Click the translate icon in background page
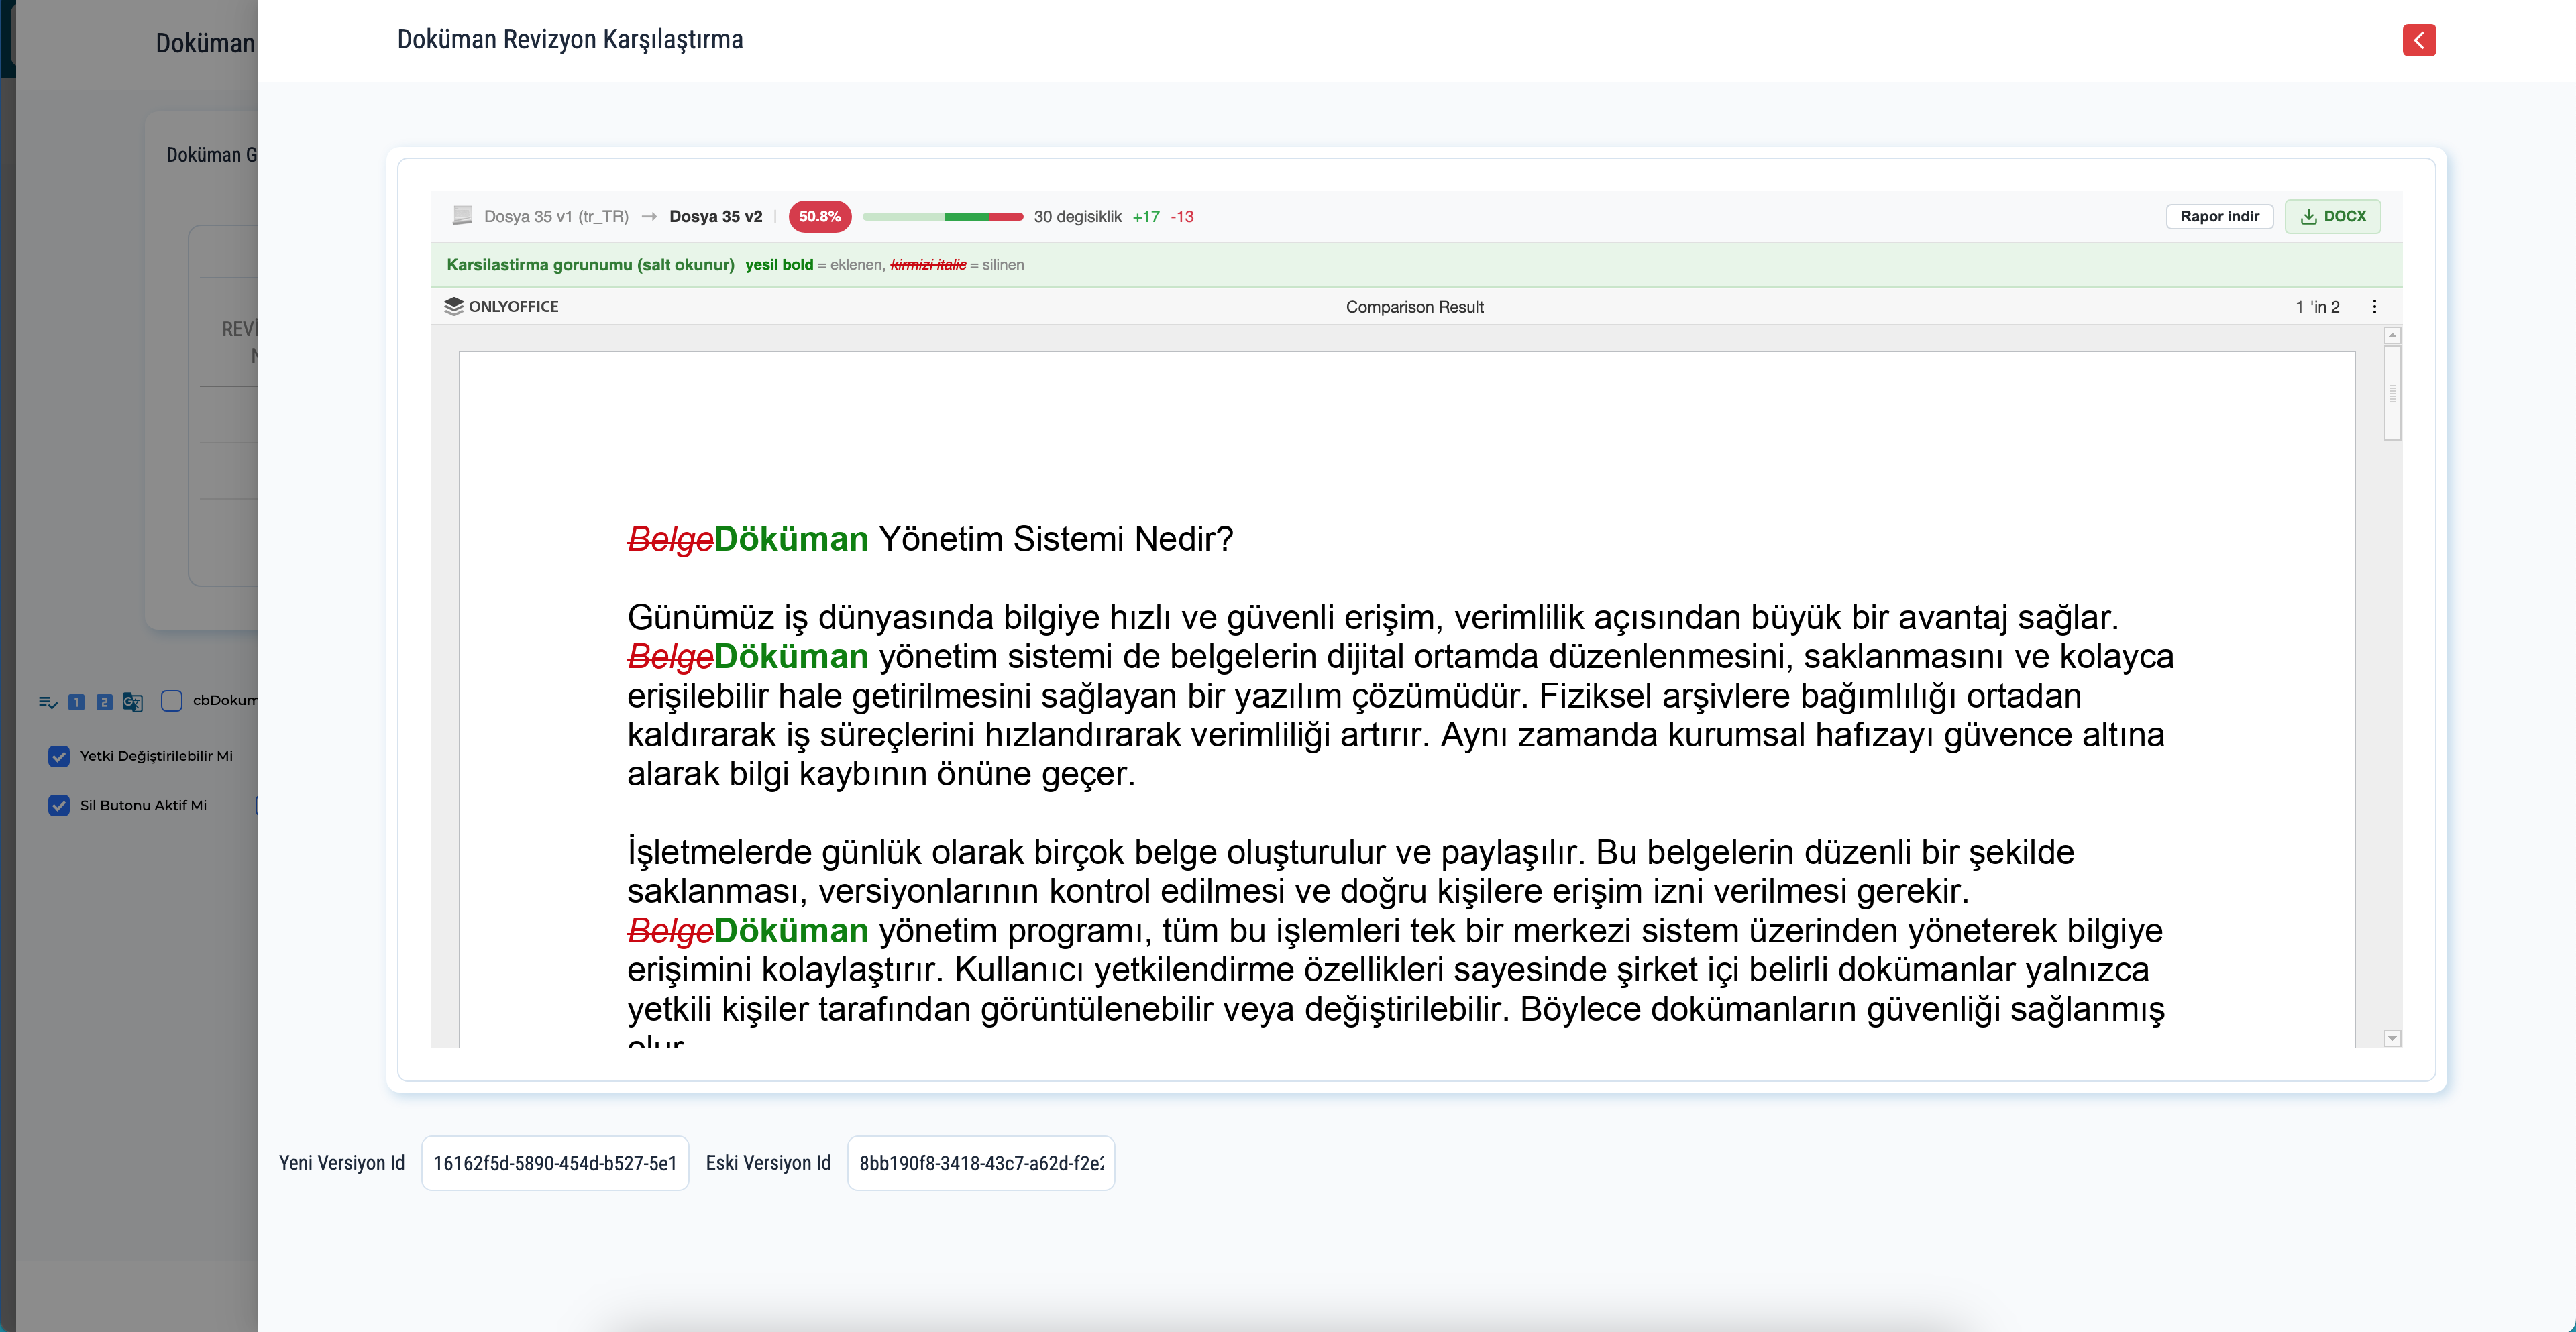This screenshot has height=1332, width=2576. [132, 701]
